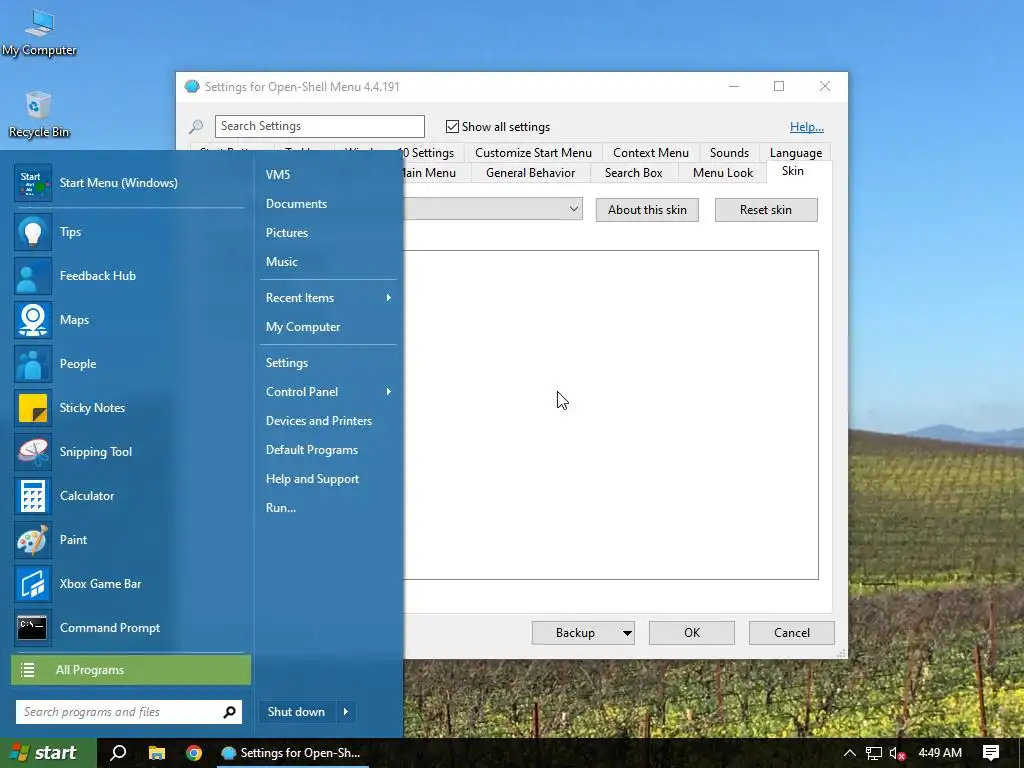Switch to Context Menu tab
1024x768 pixels.
tap(650, 152)
